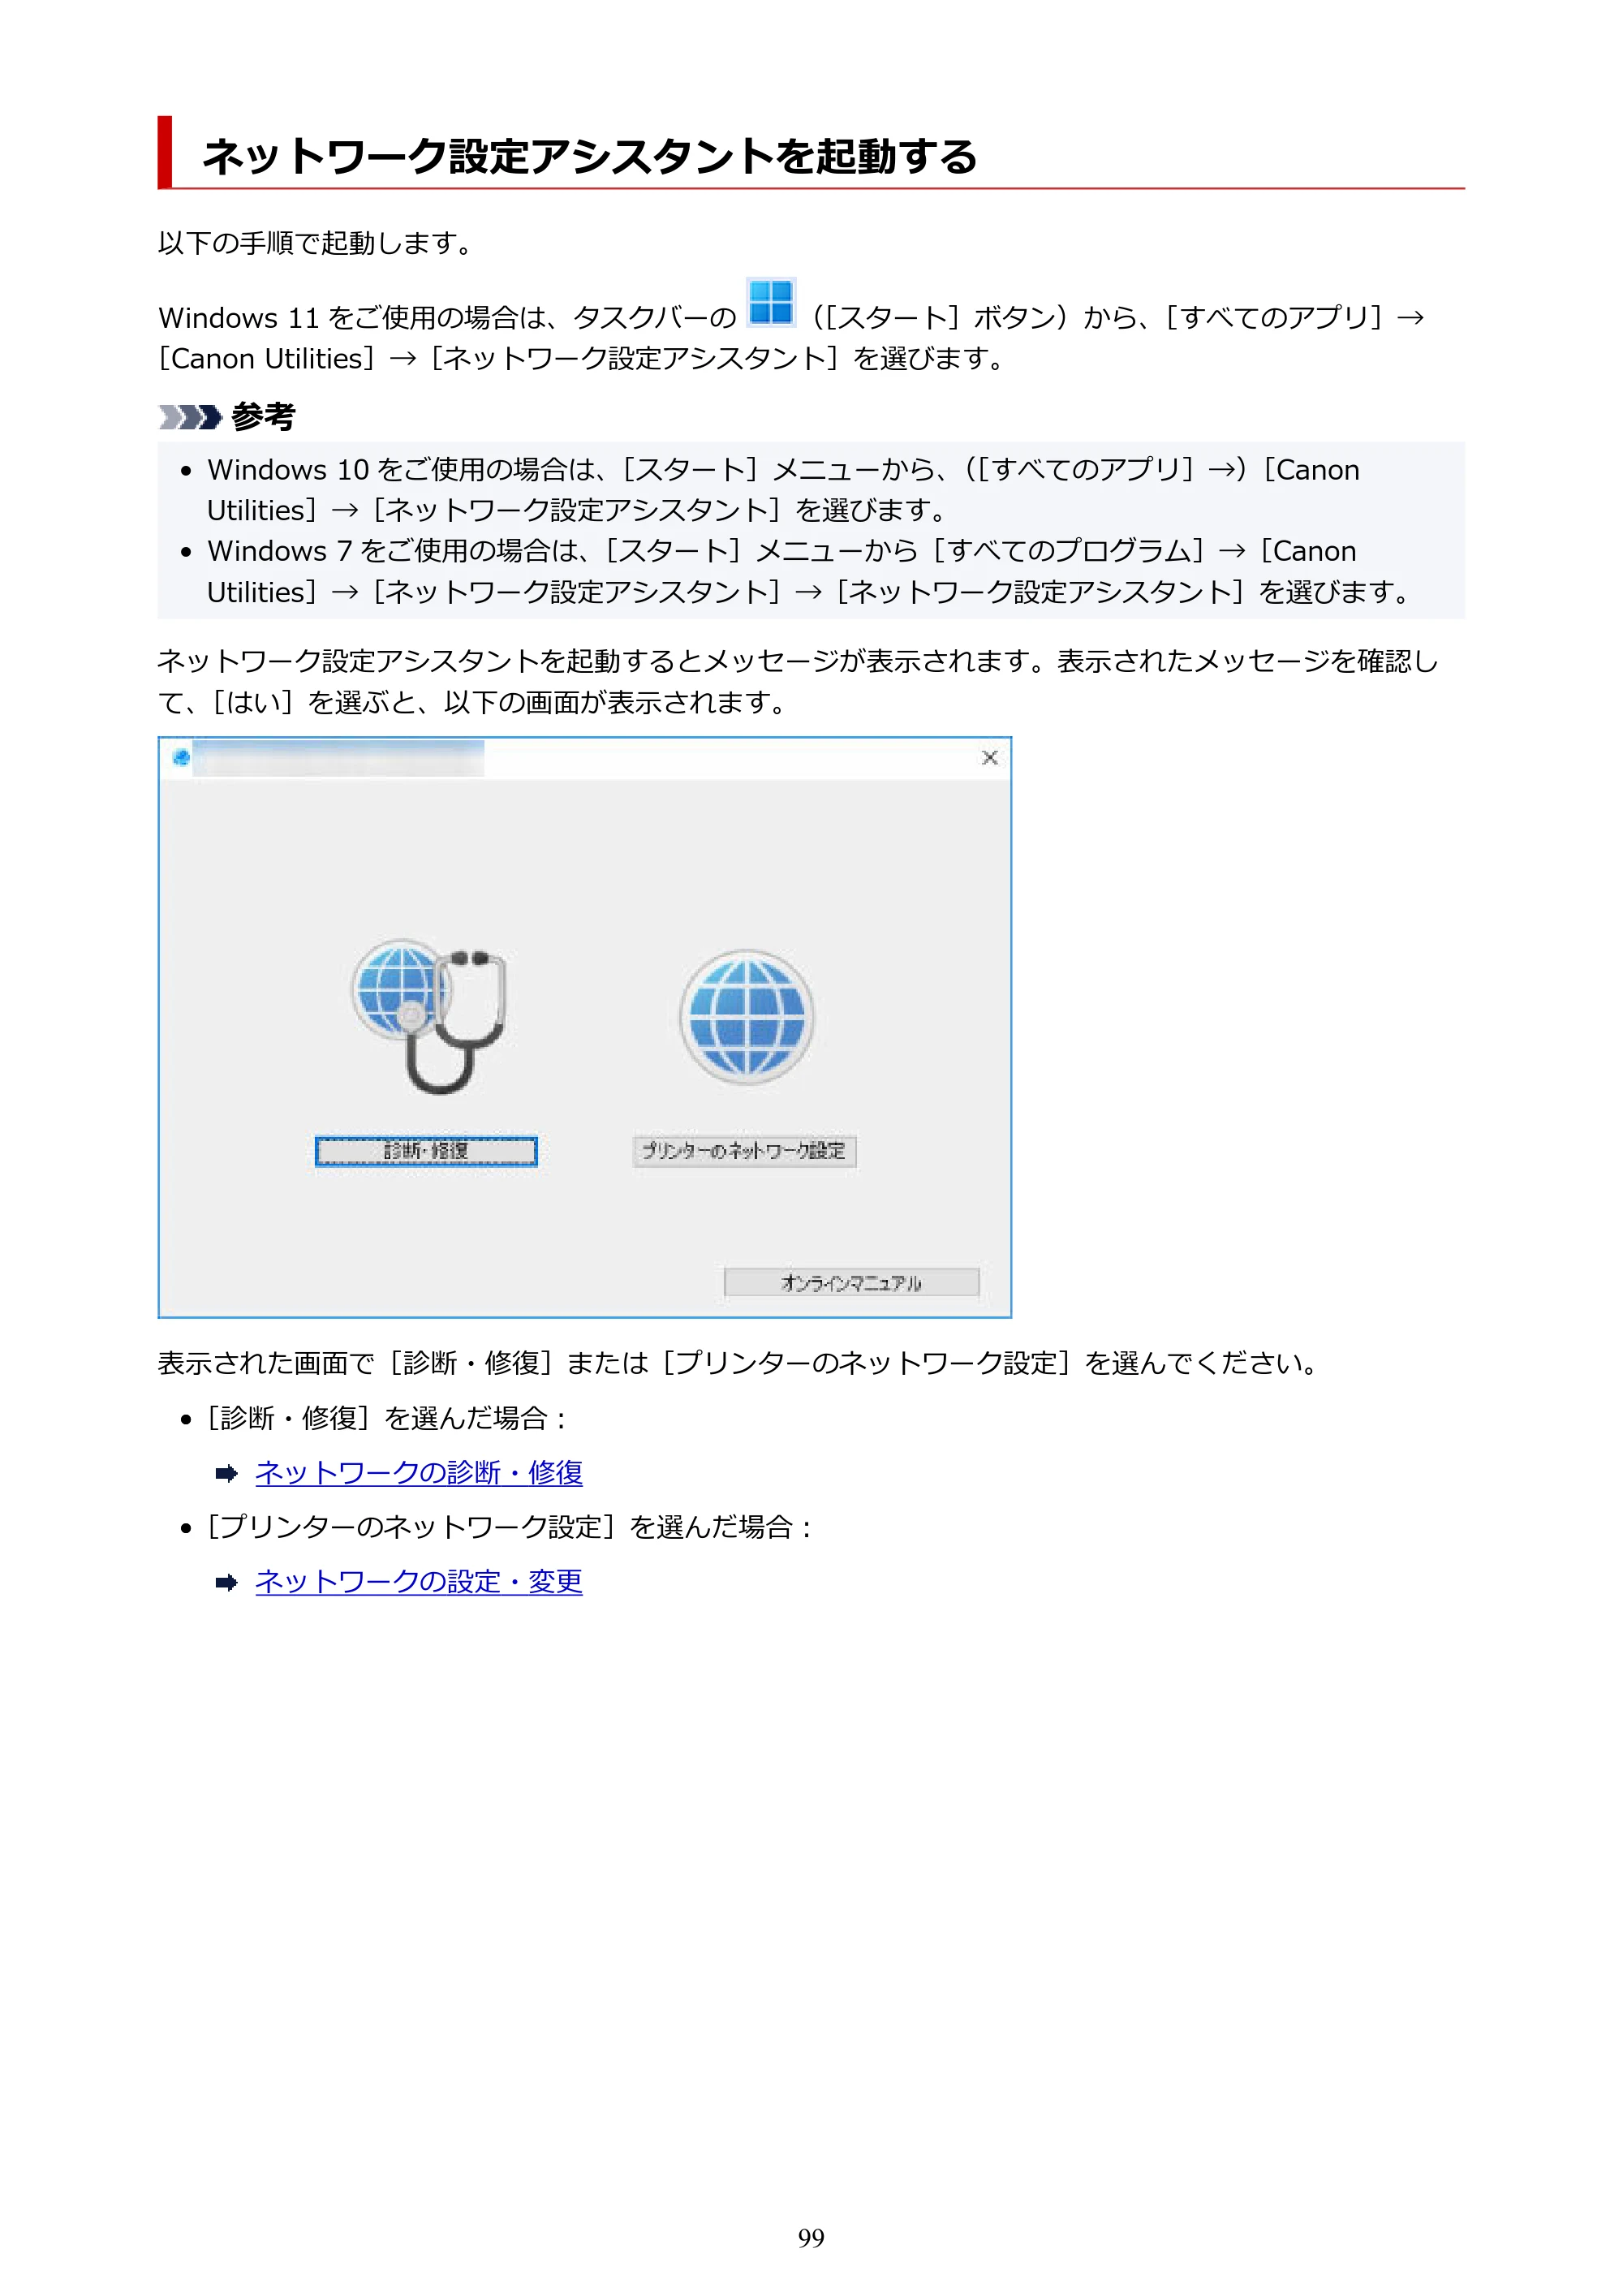
Task: Click the 参考 note chevron icon
Action: (x=189, y=416)
